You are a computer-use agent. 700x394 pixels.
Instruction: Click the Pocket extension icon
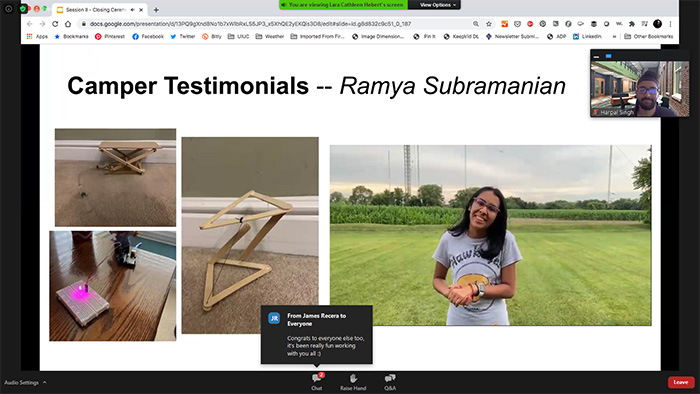pos(517,24)
